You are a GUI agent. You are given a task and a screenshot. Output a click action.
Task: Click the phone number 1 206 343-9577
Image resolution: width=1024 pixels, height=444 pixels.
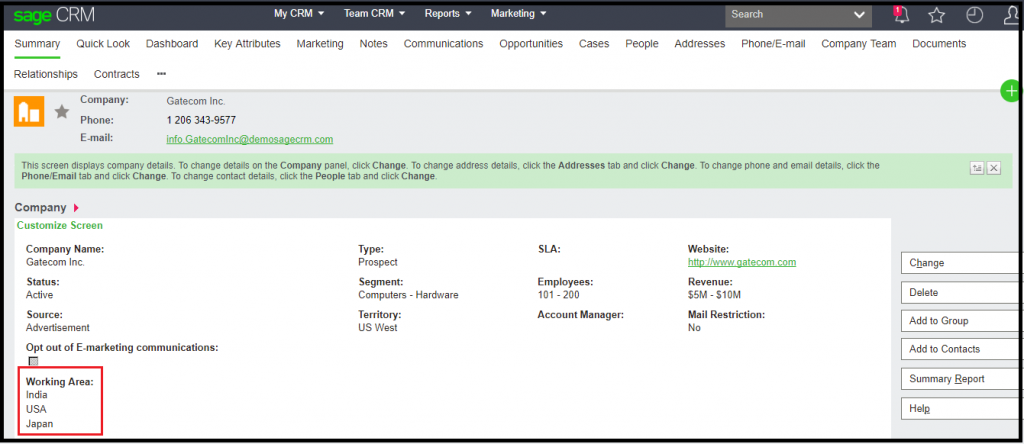tap(201, 120)
